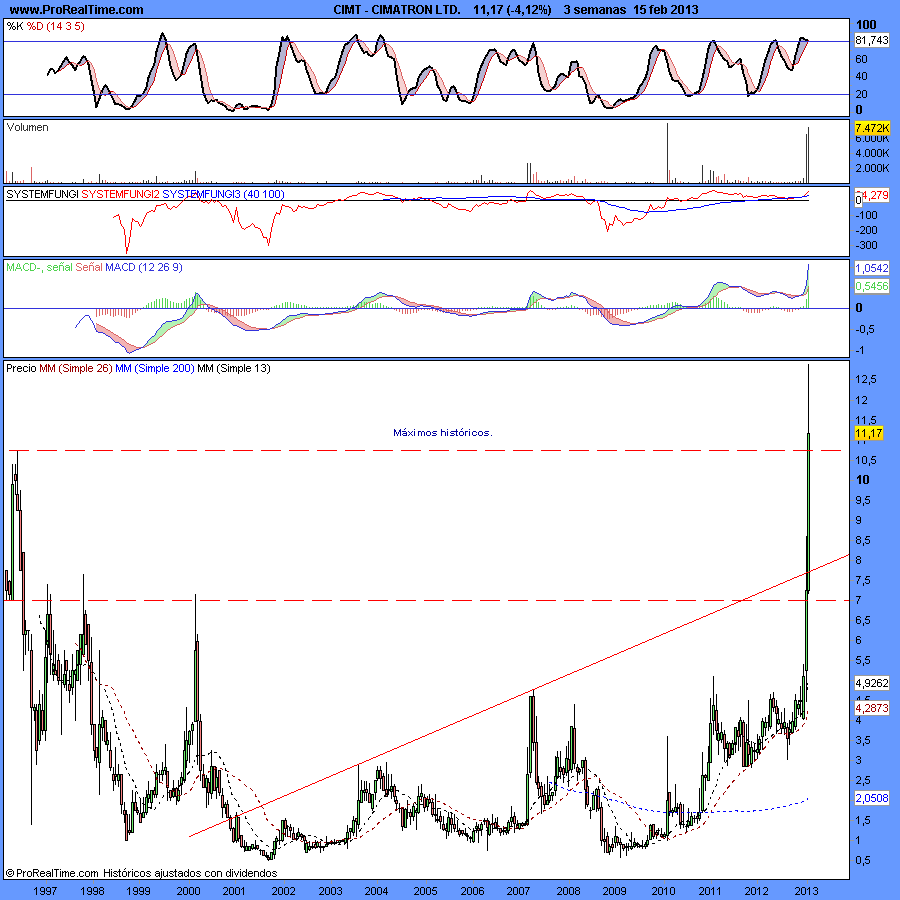Click the red 'Señal' MACD label
This screenshot has height=900, width=900.
pos(89,267)
